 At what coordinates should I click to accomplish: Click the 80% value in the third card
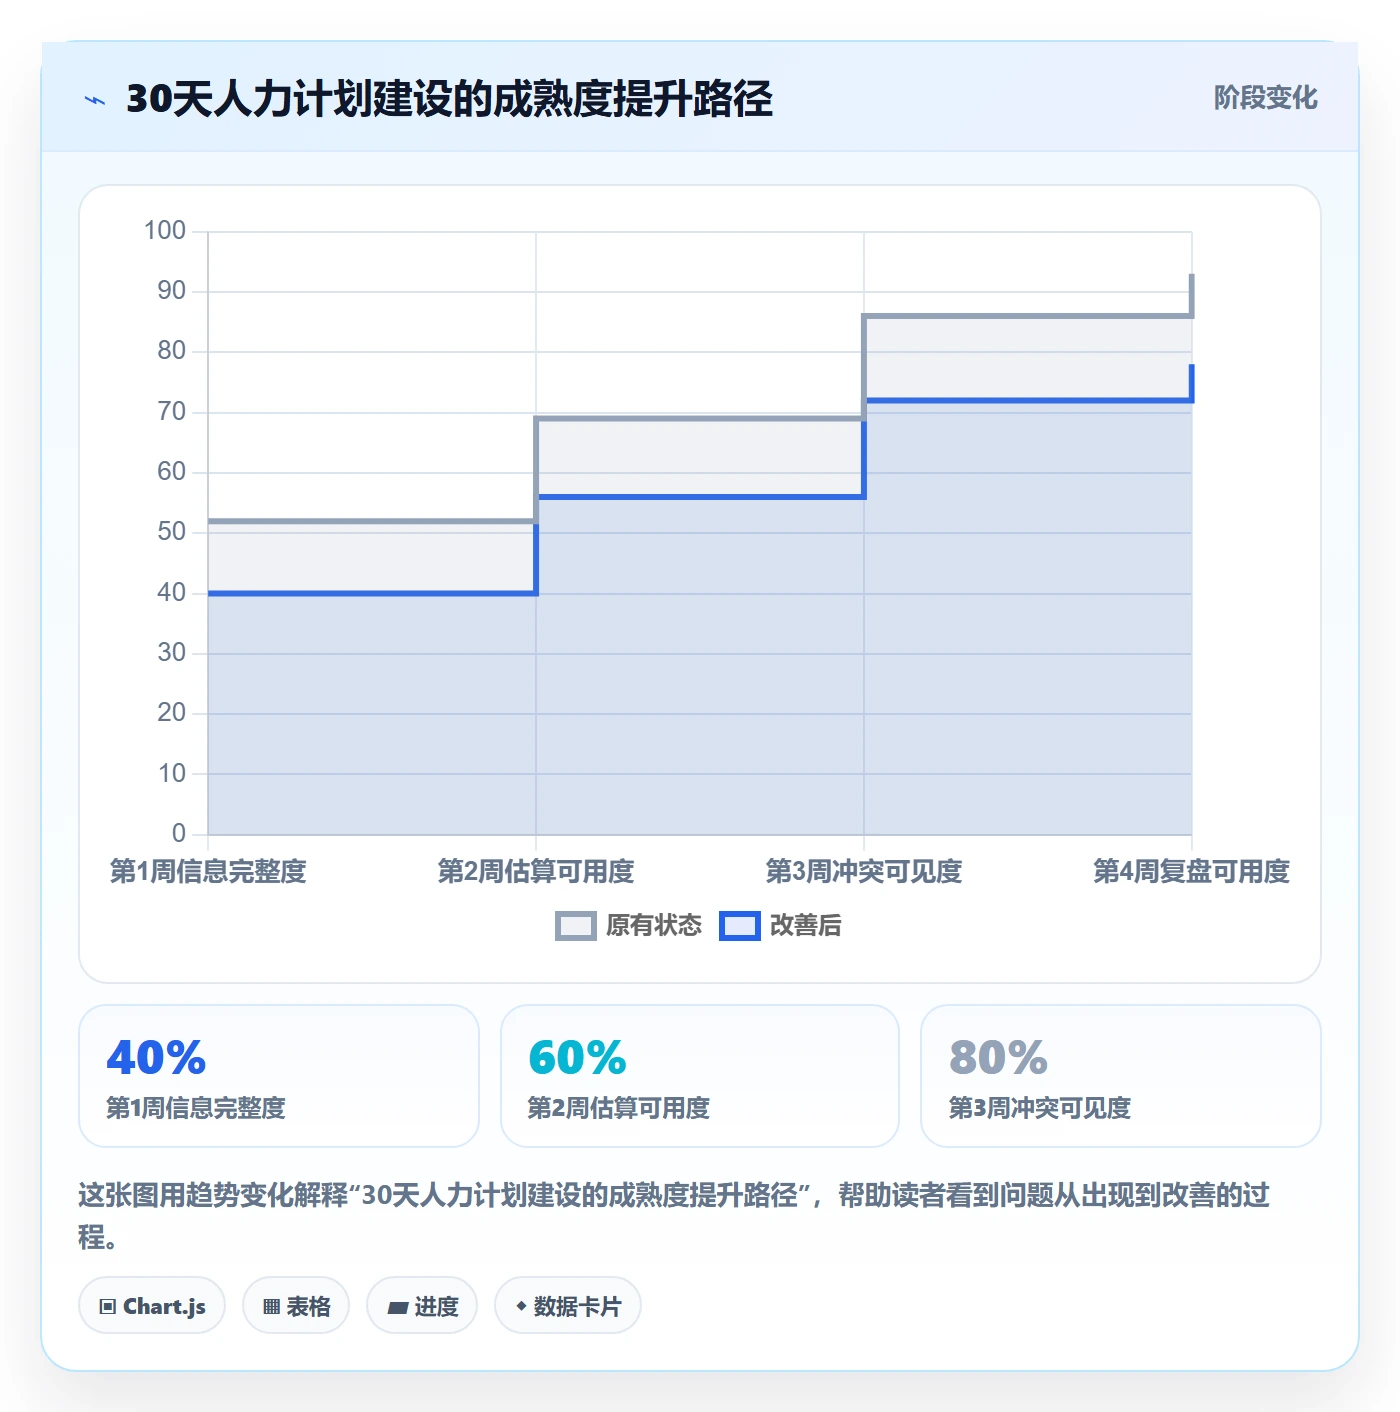(x=998, y=1057)
